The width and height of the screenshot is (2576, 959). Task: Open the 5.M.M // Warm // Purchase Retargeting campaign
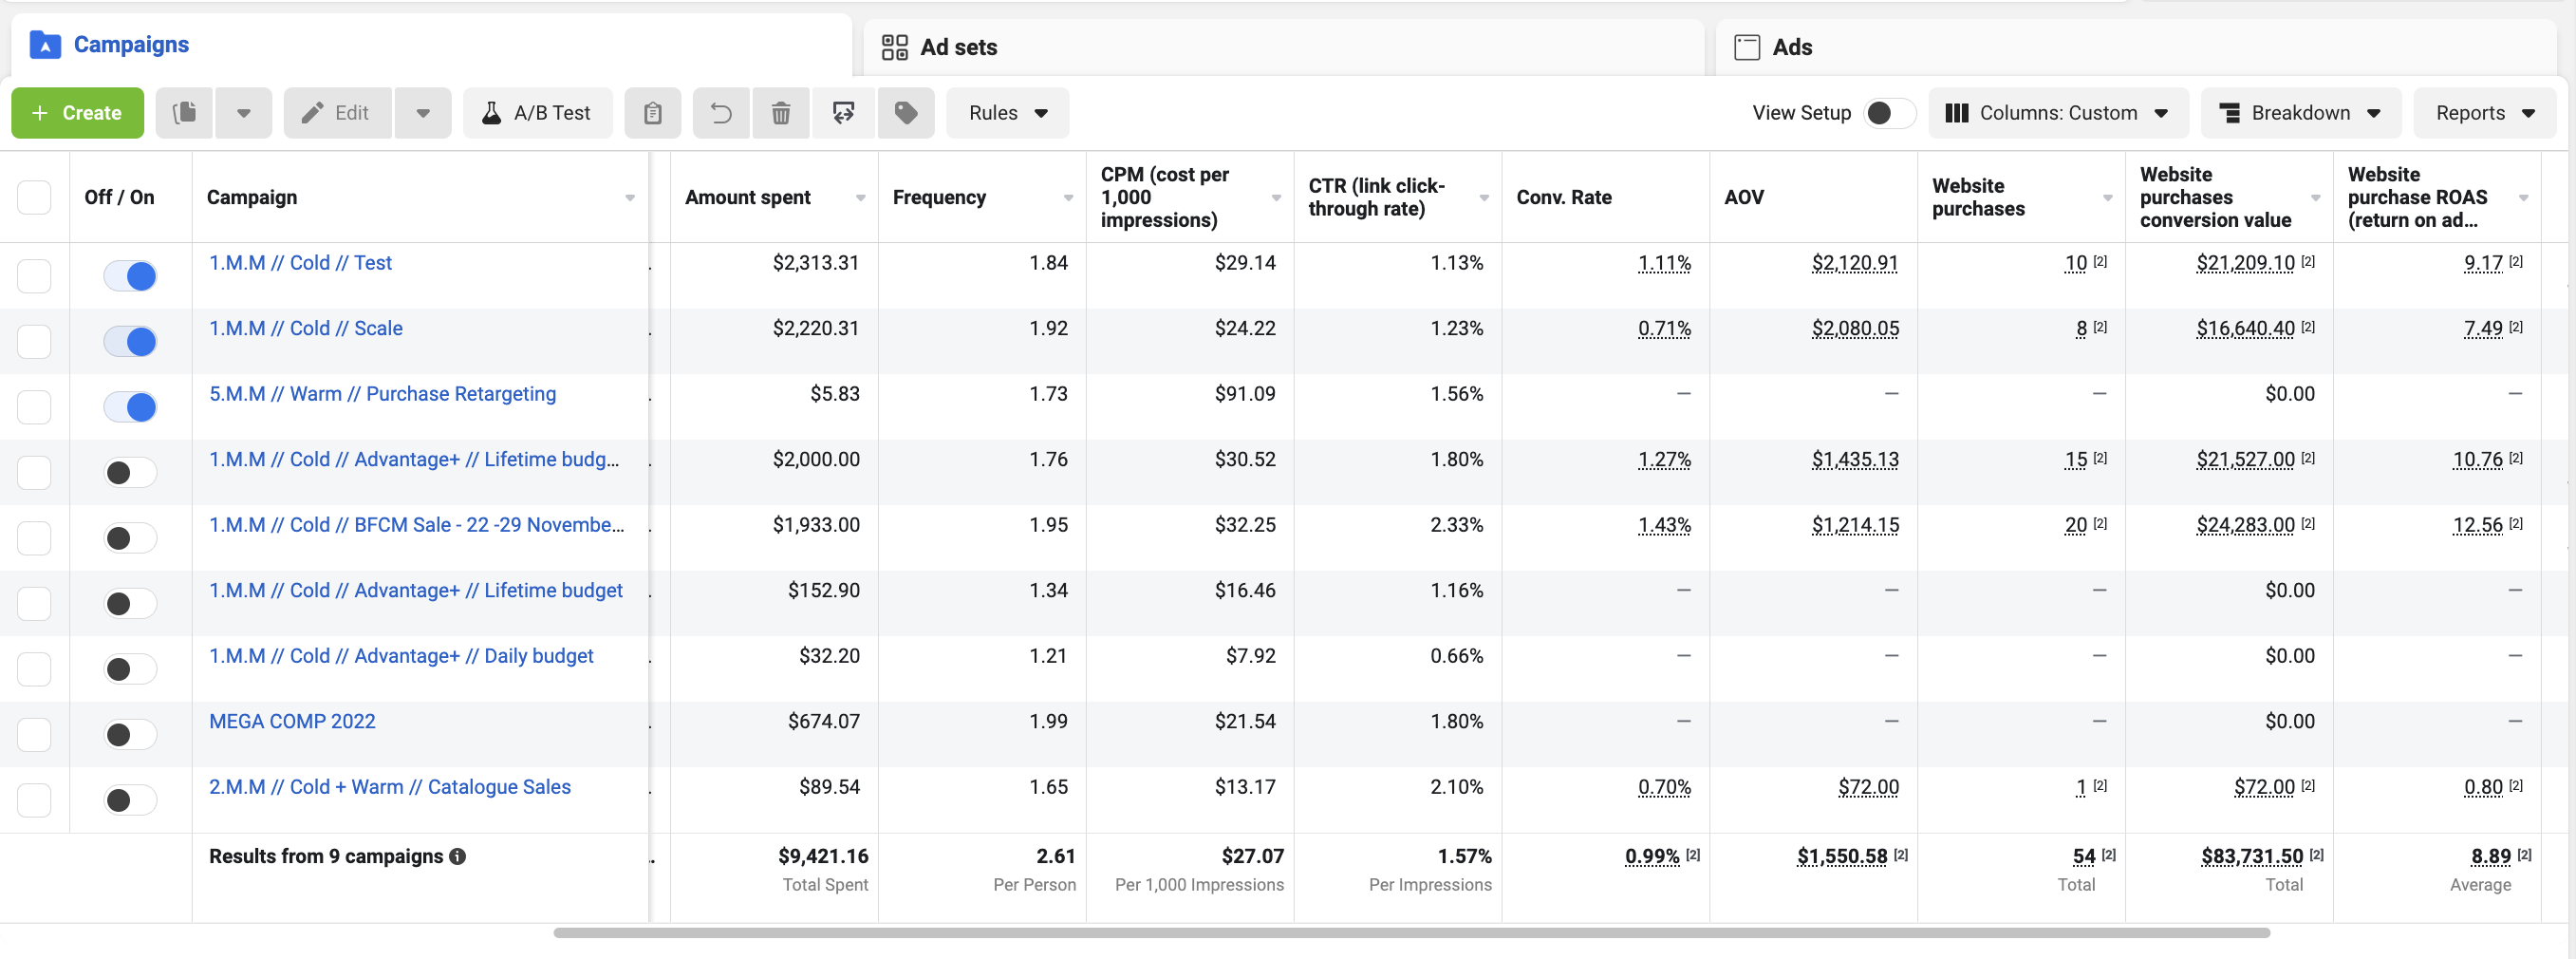click(382, 394)
